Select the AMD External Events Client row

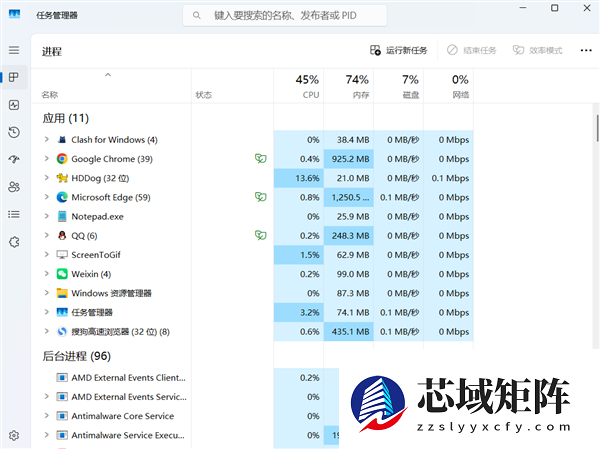tap(184, 378)
